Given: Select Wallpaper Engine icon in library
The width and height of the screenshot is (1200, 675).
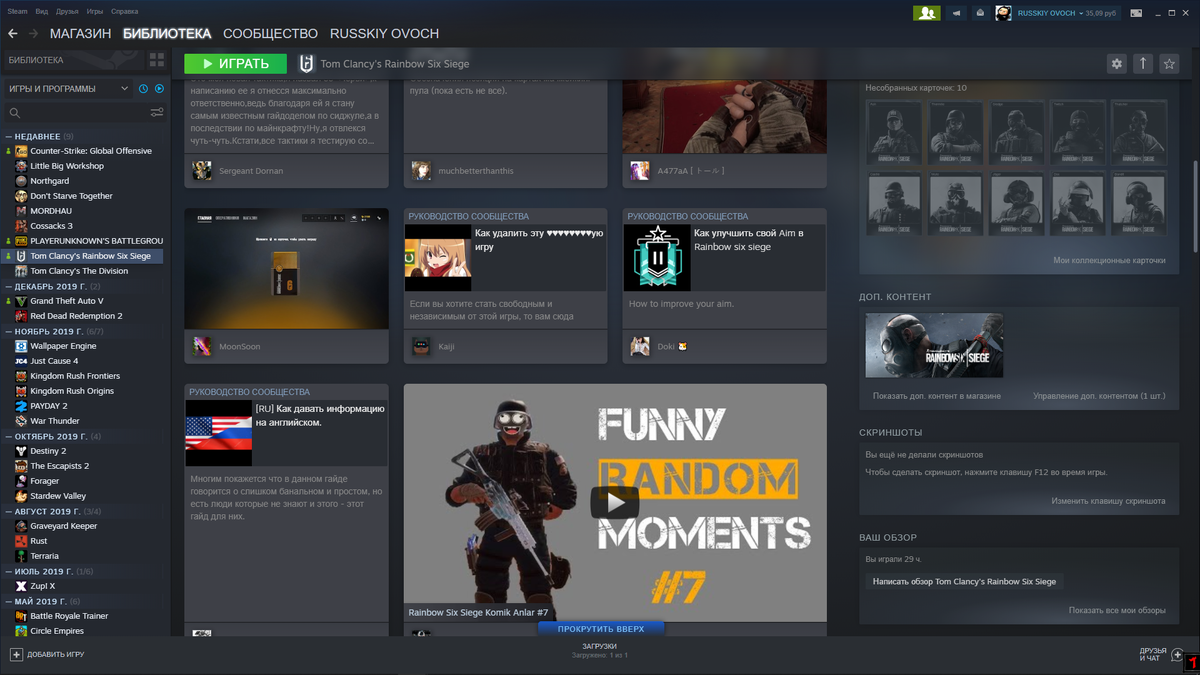Looking at the screenshot, I should click(21, 346).
